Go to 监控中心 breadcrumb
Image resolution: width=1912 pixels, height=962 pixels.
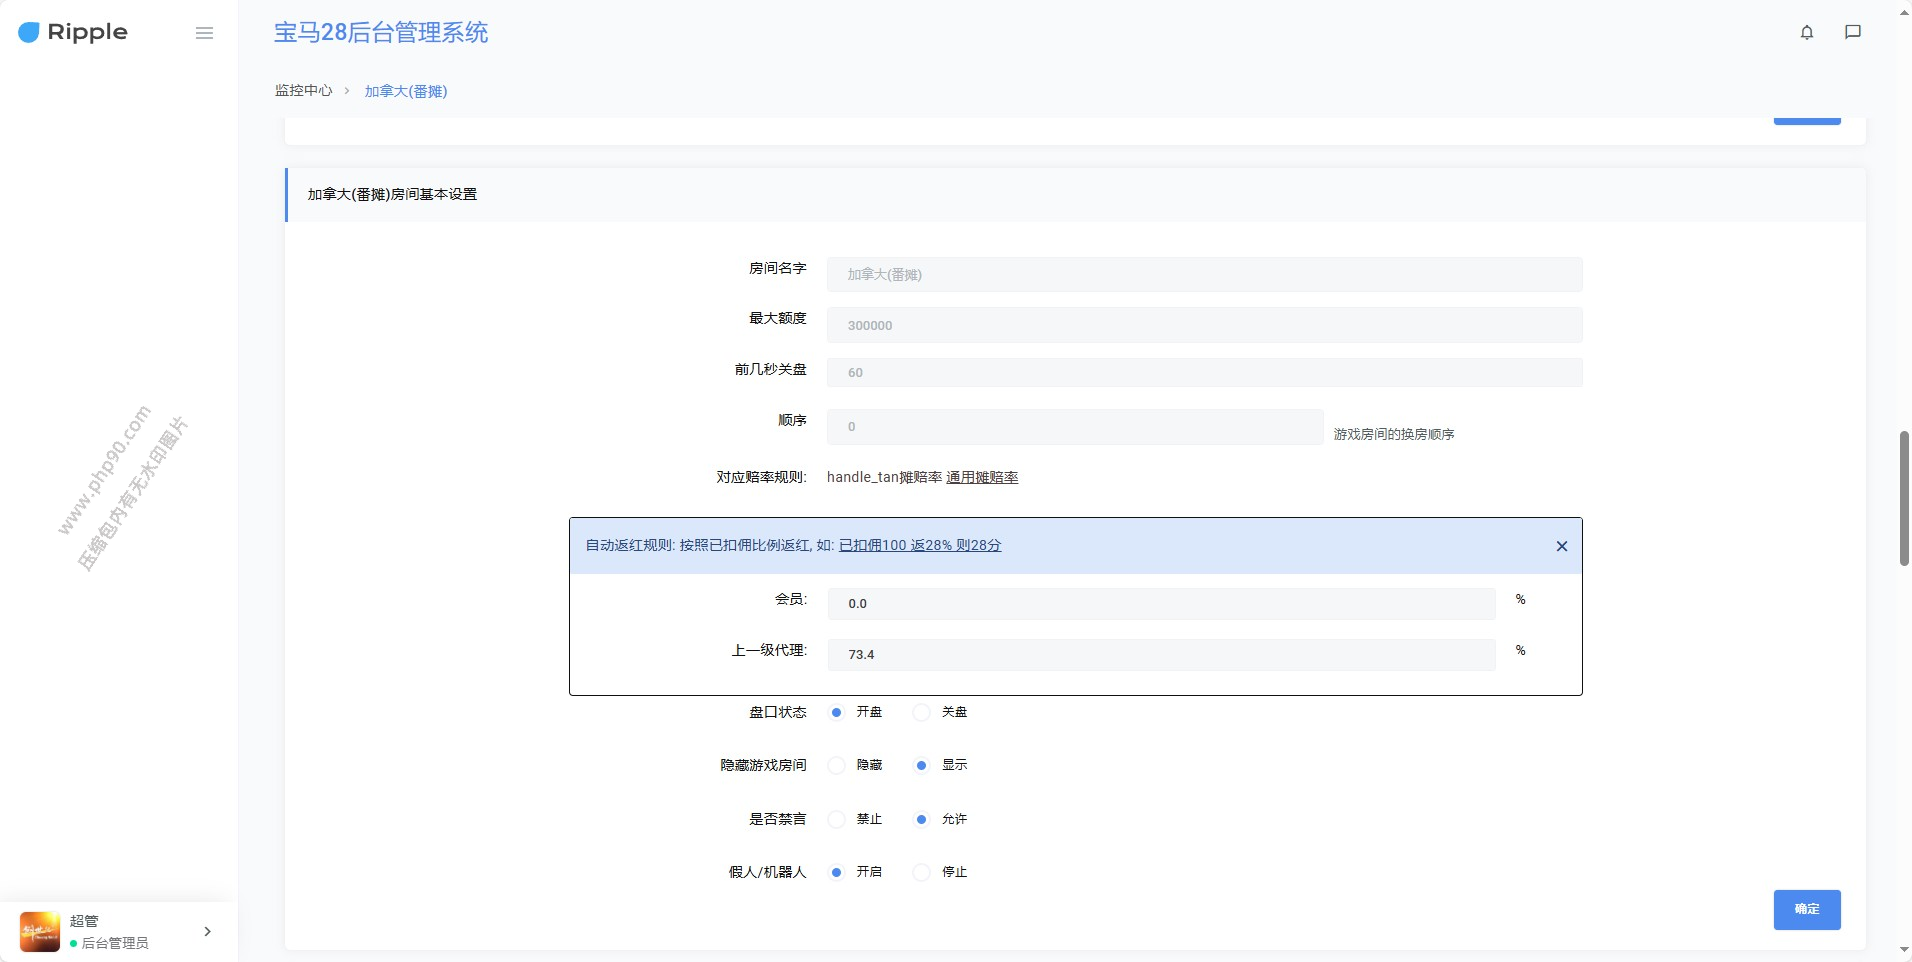pos(303,91)
